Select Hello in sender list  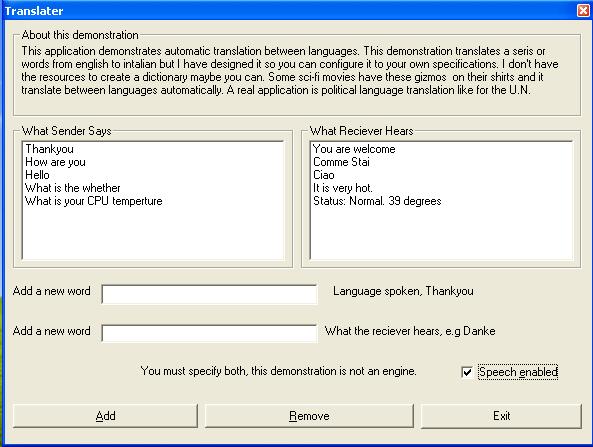point(37,175)
